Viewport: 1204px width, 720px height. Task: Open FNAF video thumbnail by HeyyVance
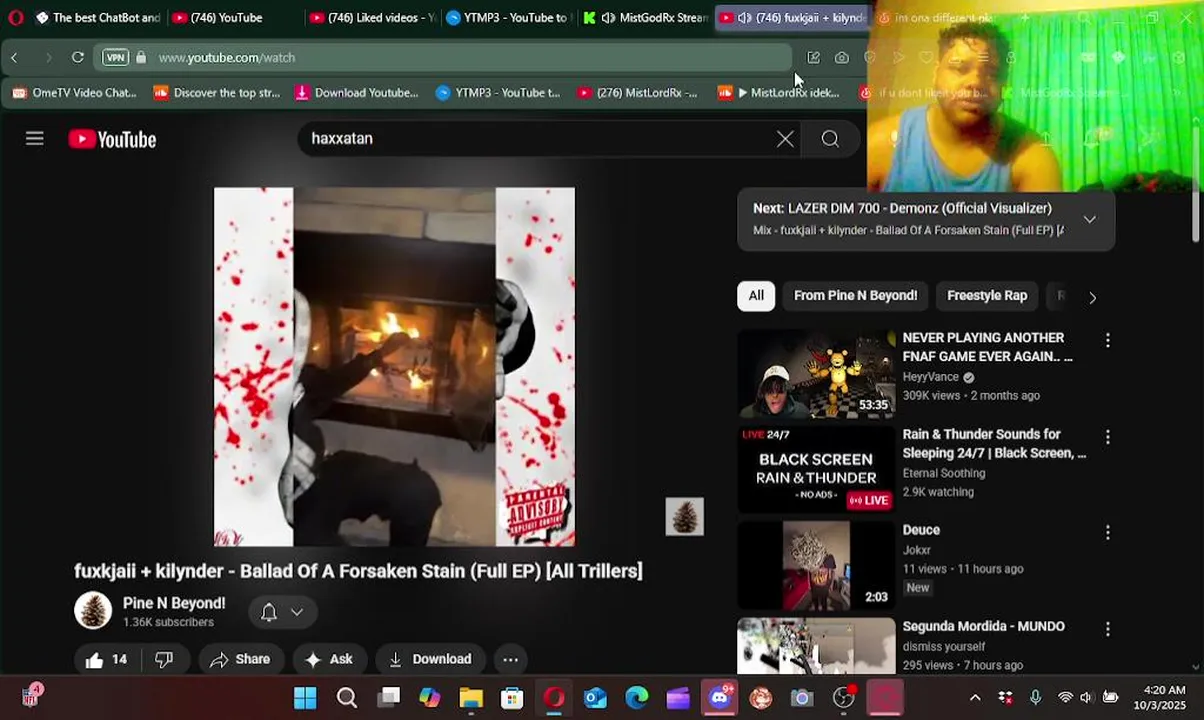(x=816, y=373)
